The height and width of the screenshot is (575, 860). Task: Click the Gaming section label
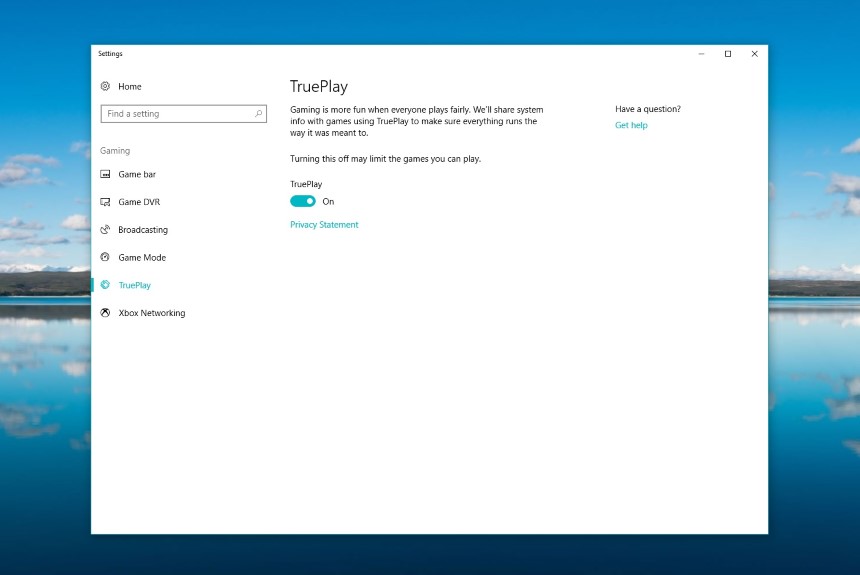(115, 151)
